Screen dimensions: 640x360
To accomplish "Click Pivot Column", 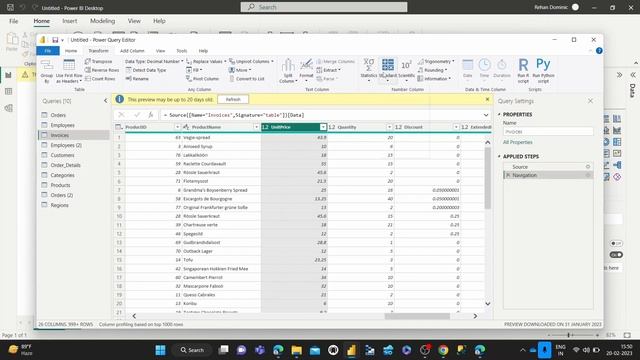I will (203, 78).
